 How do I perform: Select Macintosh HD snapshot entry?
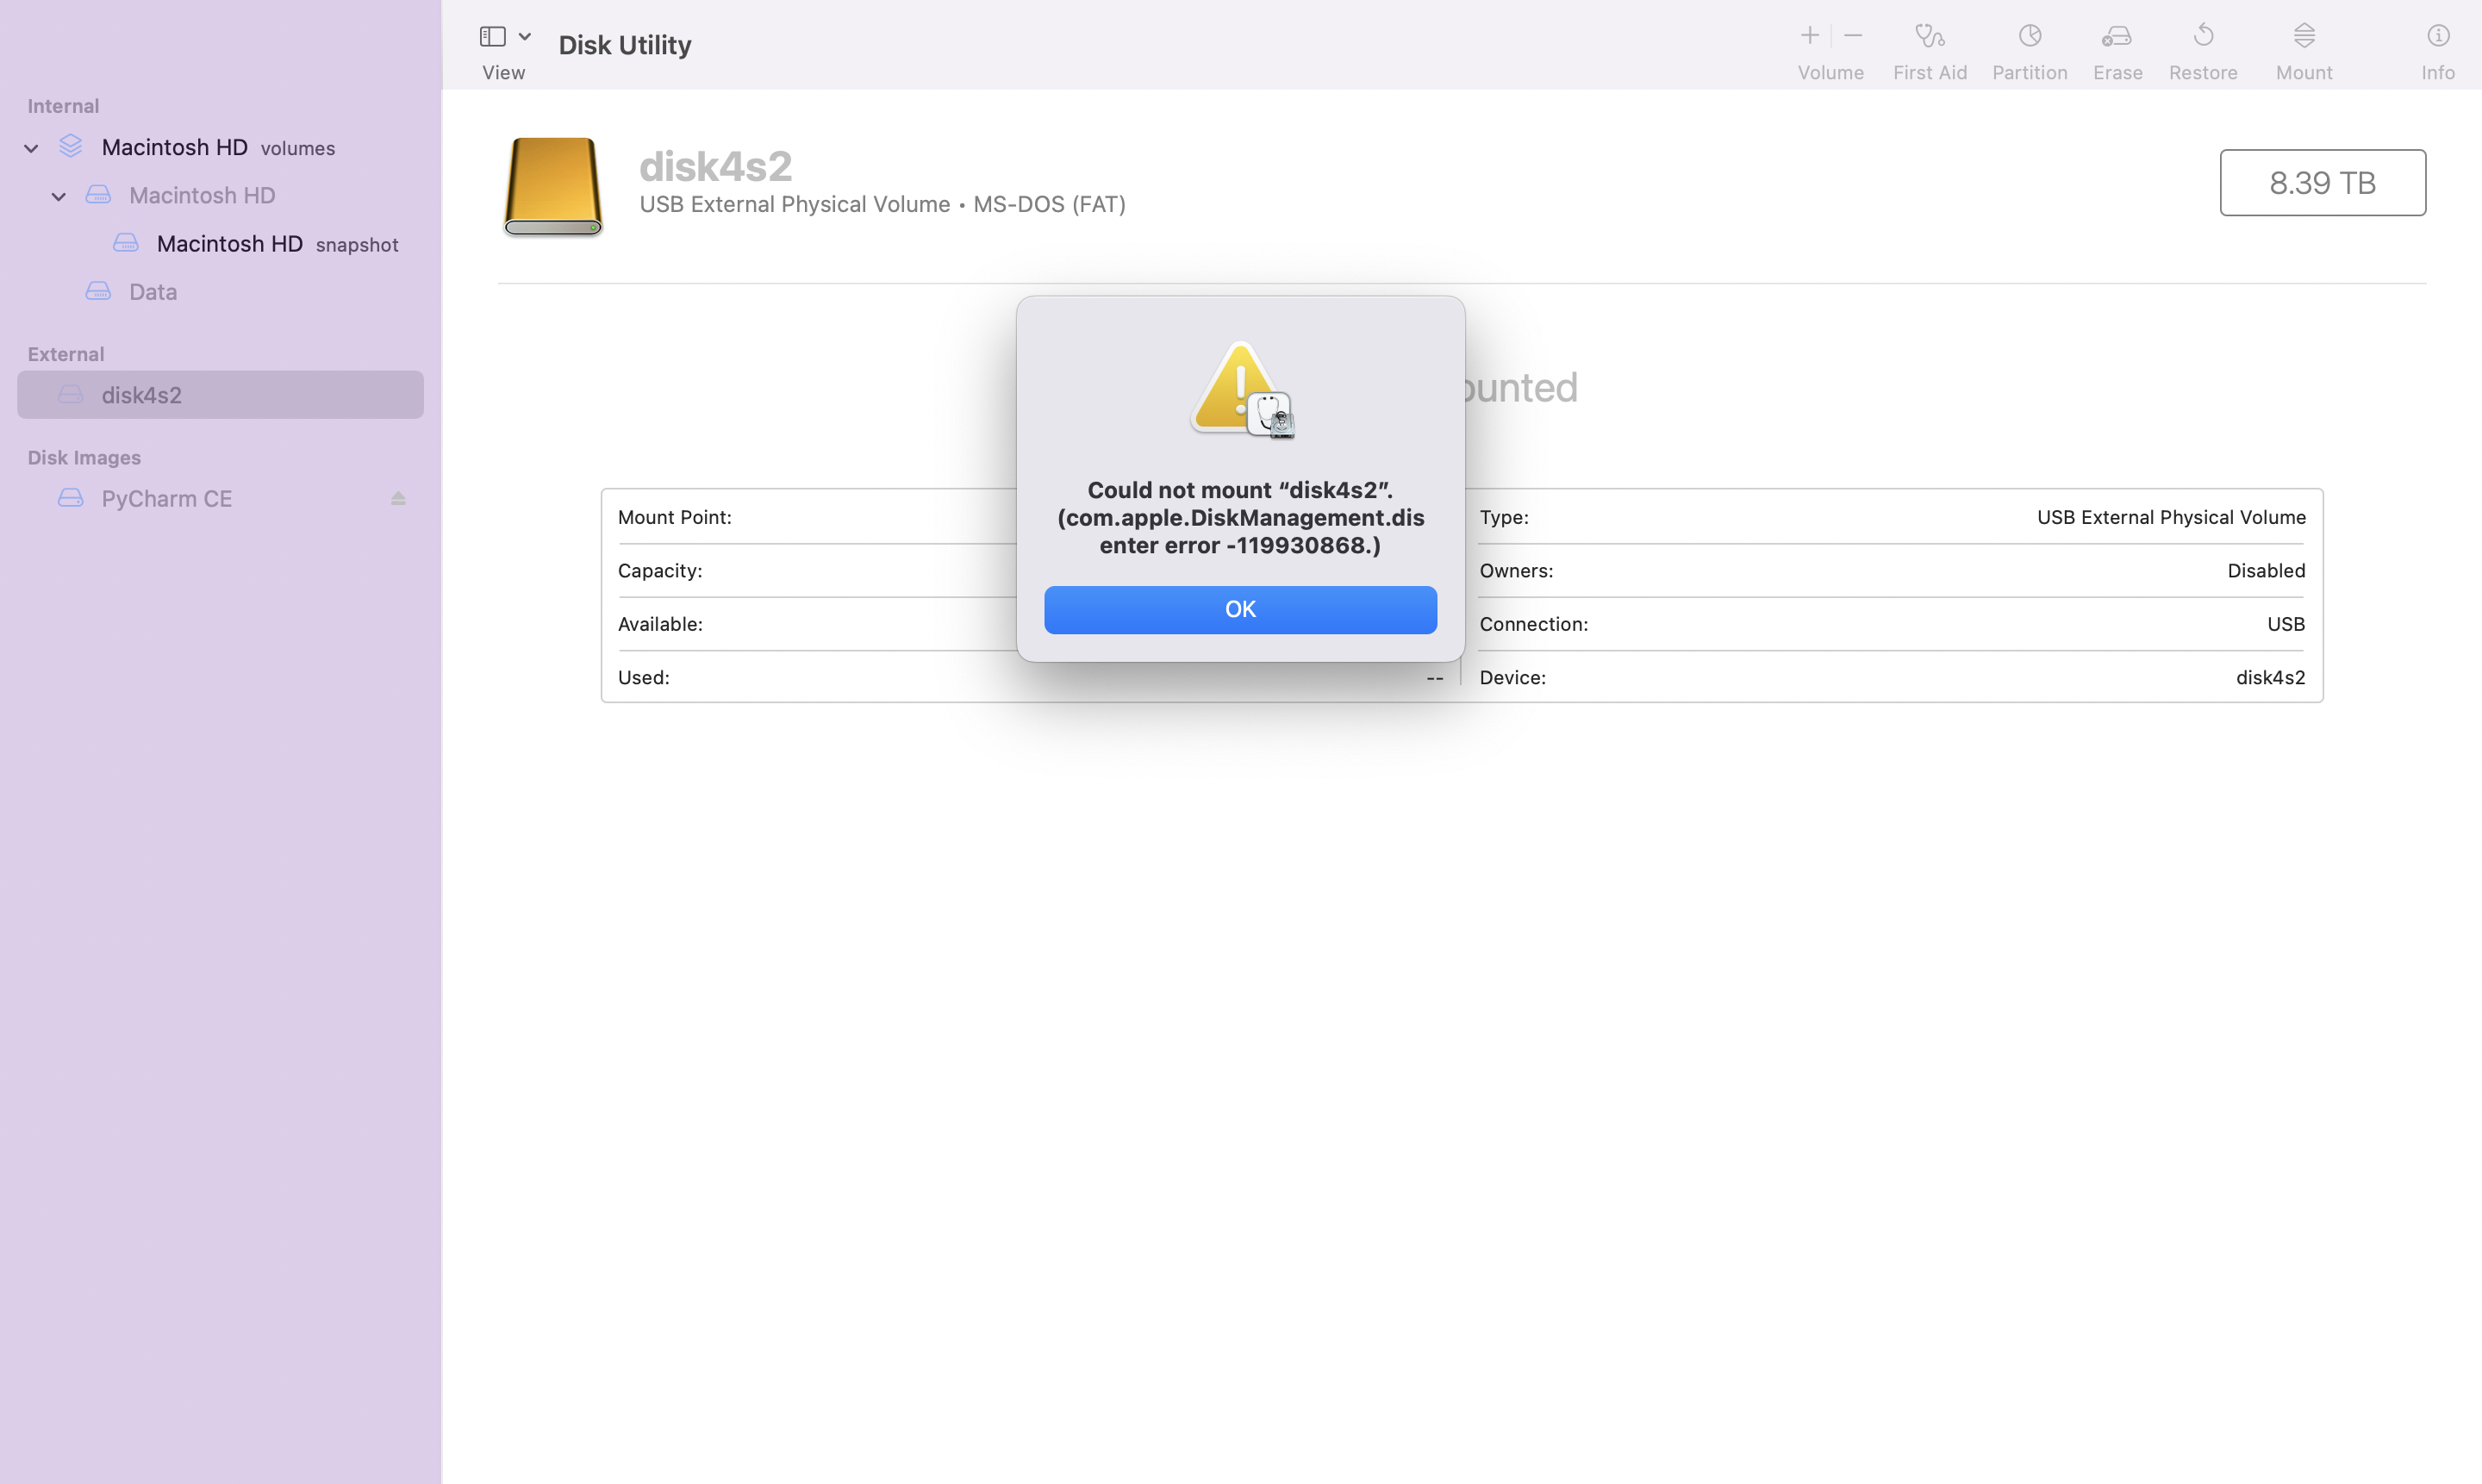pyautogui.click(x=229, y=244)
